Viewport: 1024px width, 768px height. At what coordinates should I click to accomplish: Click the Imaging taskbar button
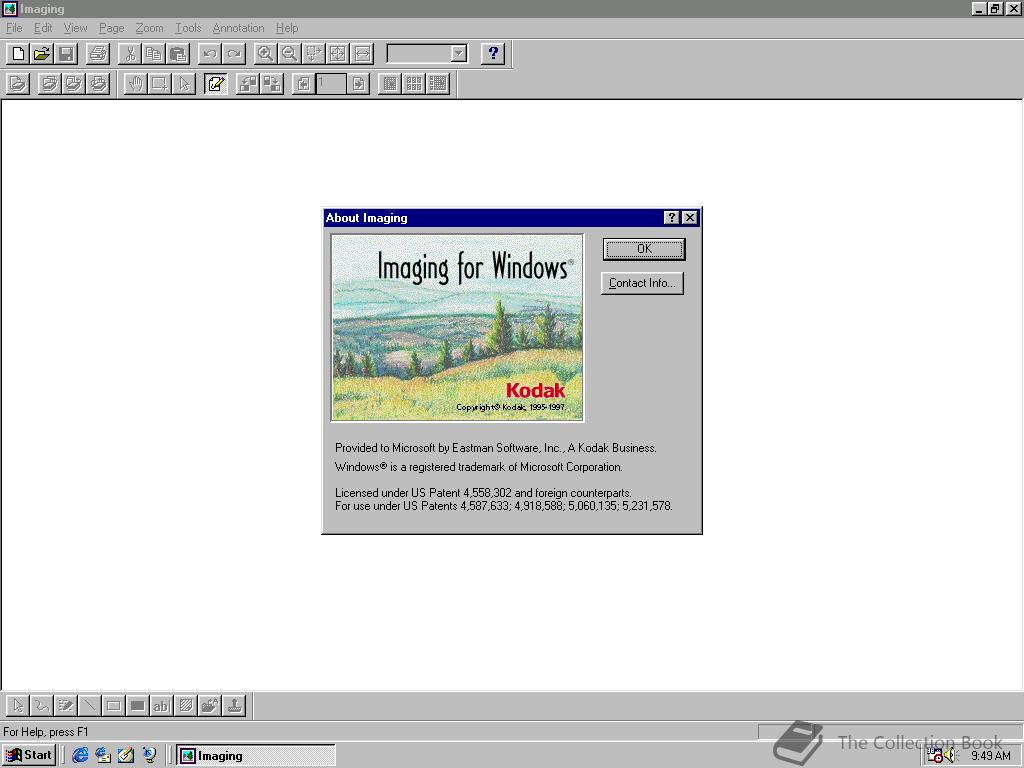click(x=256, y=756)
